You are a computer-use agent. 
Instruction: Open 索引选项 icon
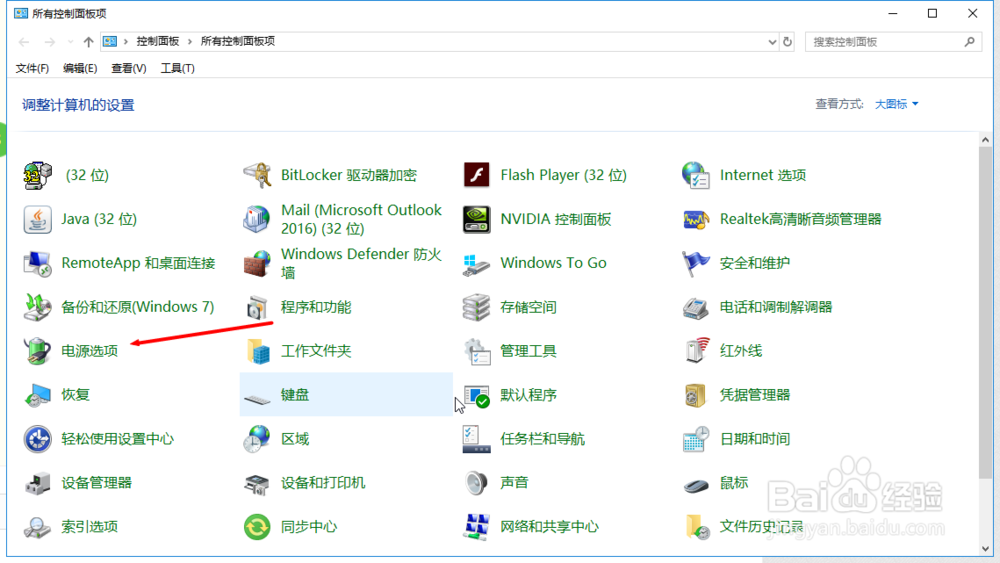pos(37,527)
